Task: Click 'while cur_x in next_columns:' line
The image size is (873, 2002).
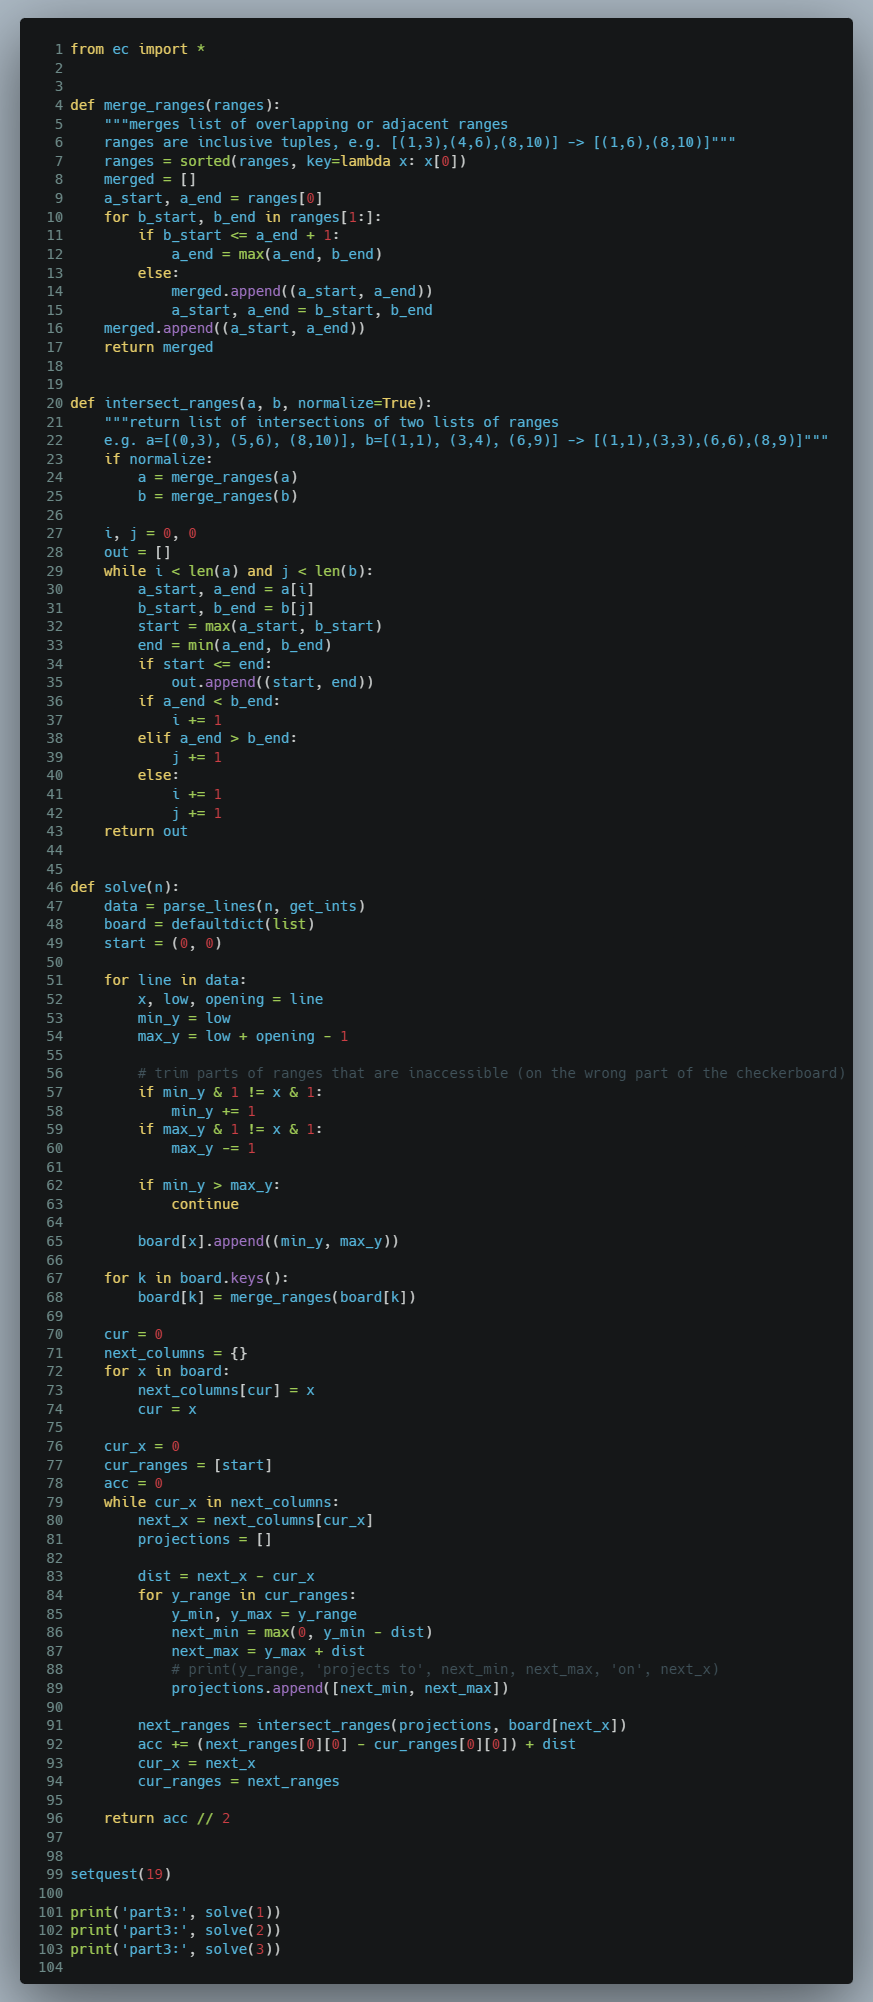Action: [222, 1502]
